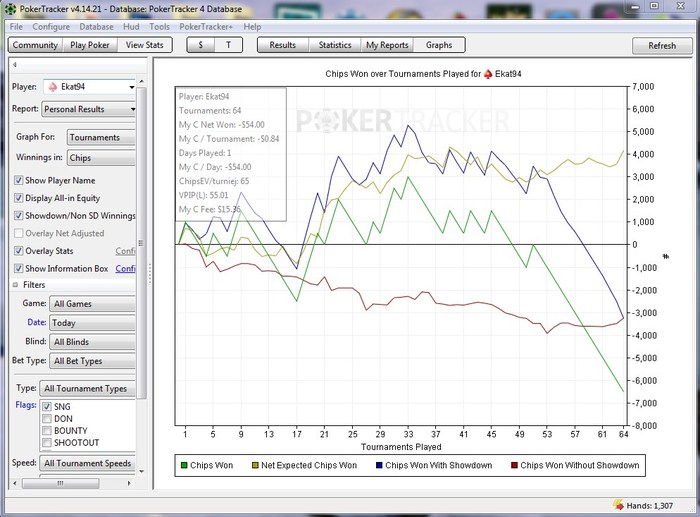Click horizontal scrollbar left arrow

coord(15,483)
